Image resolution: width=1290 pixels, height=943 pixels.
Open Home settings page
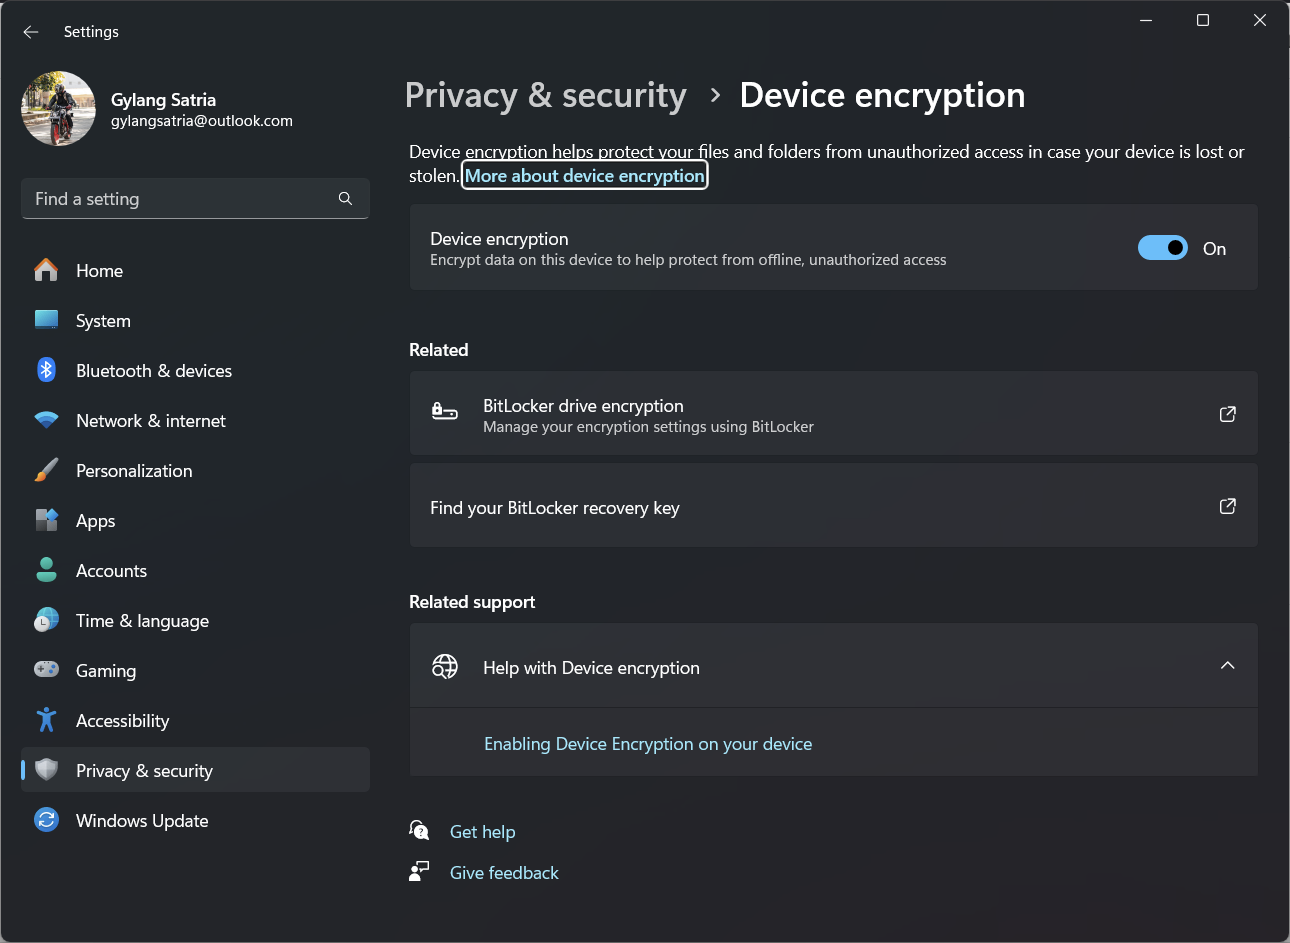pos(195,270)
